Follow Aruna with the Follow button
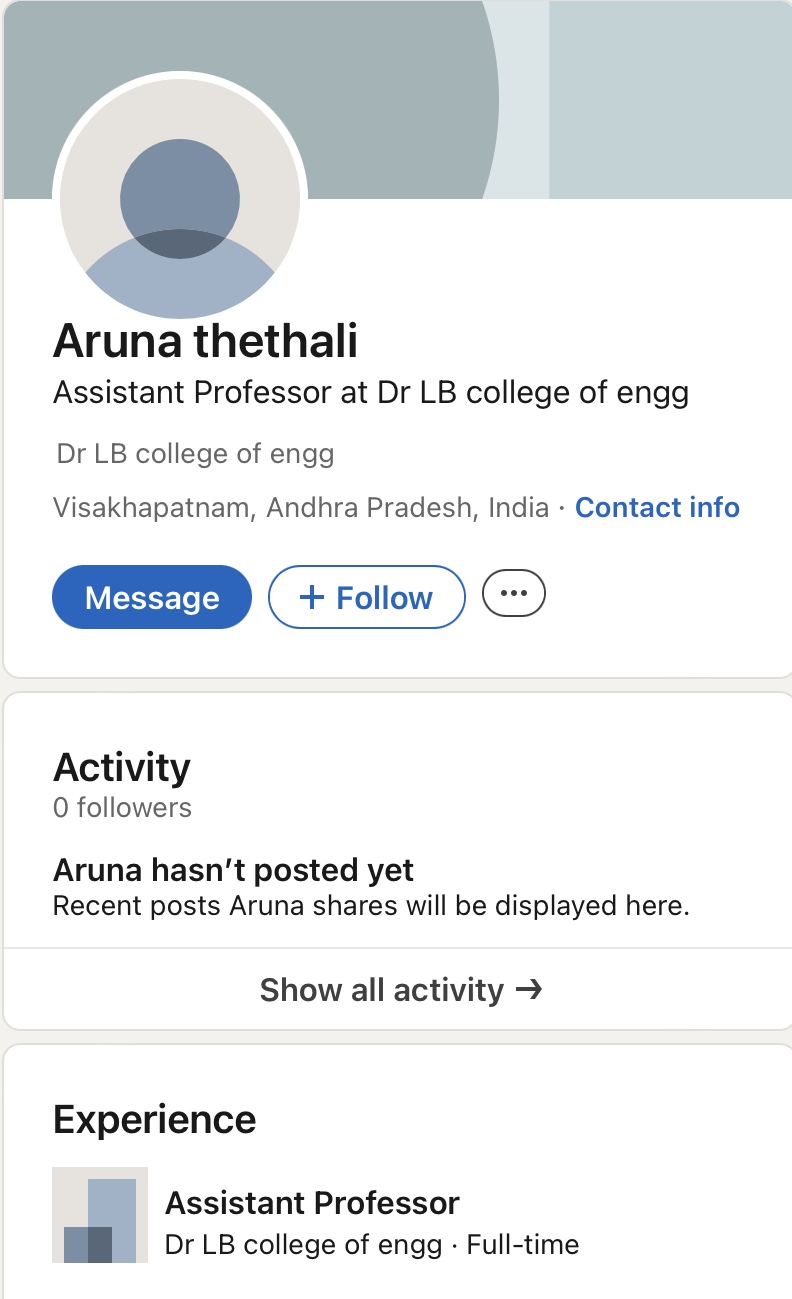The image size is (792, 1299). (367, 597)
